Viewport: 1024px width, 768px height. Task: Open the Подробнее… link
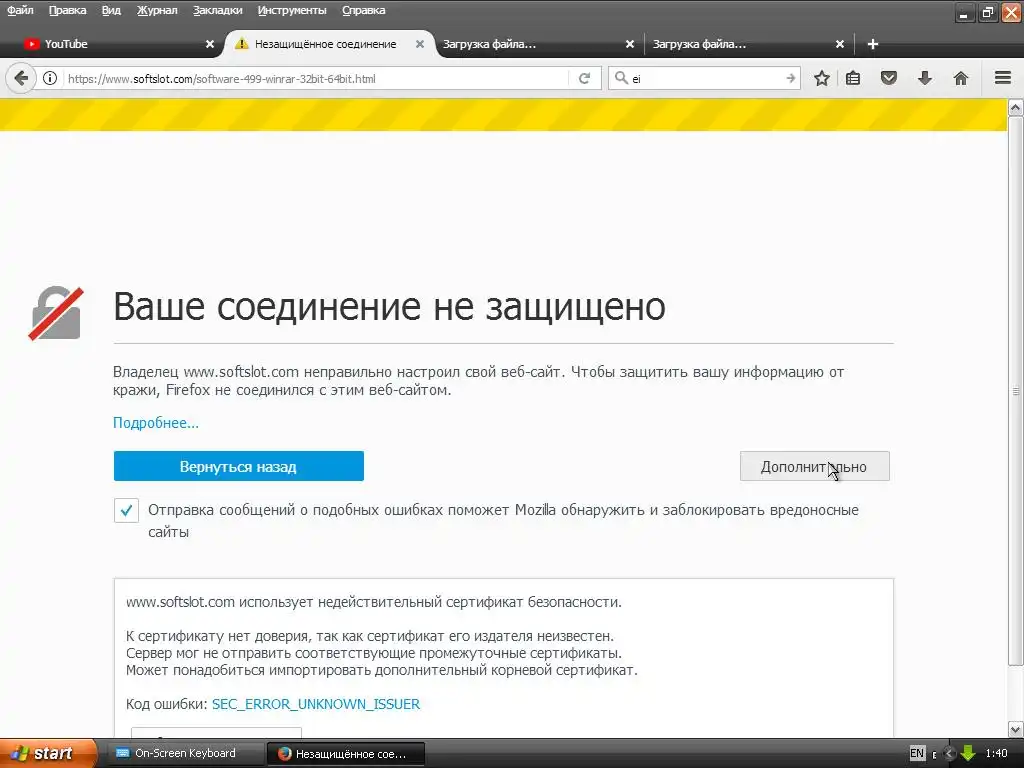pyautogui.click(x=156, y=423)
